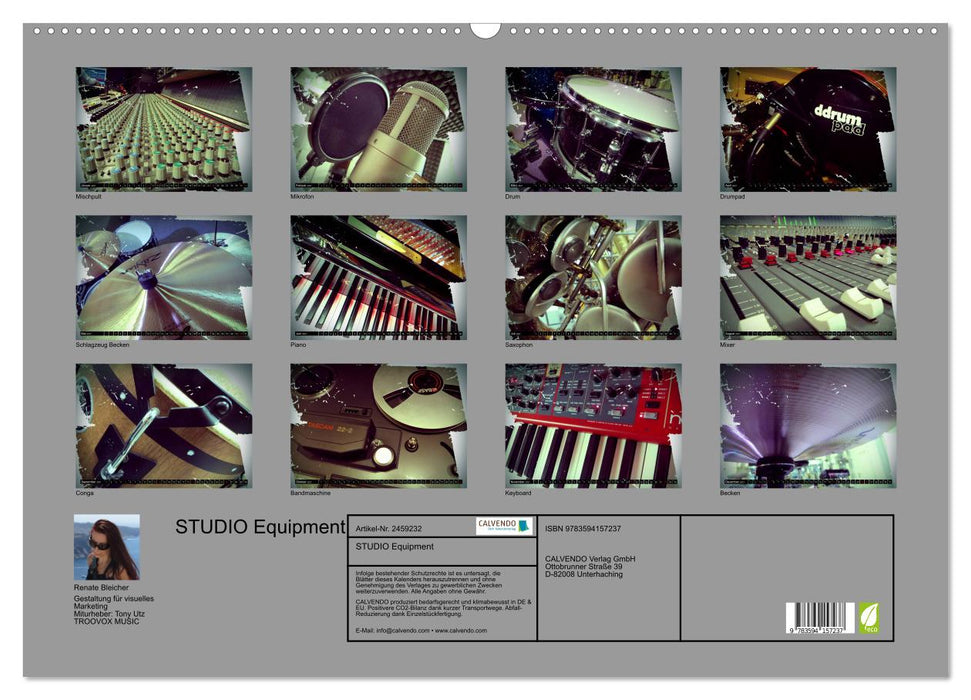Click the Drumpad caption

(732, 196)
